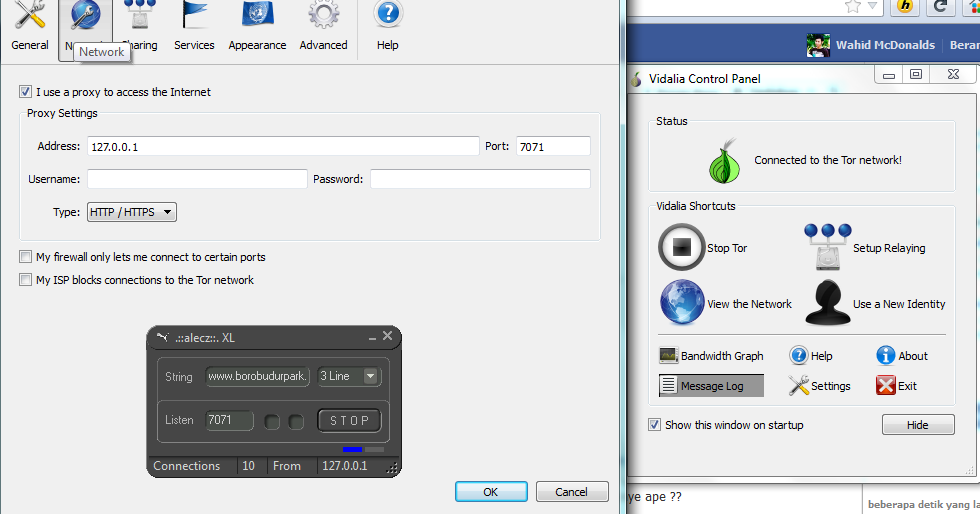The image size is (980, 514).
Task: Maximize the Vidalia Control Panel window
Action: click(916, 74)
